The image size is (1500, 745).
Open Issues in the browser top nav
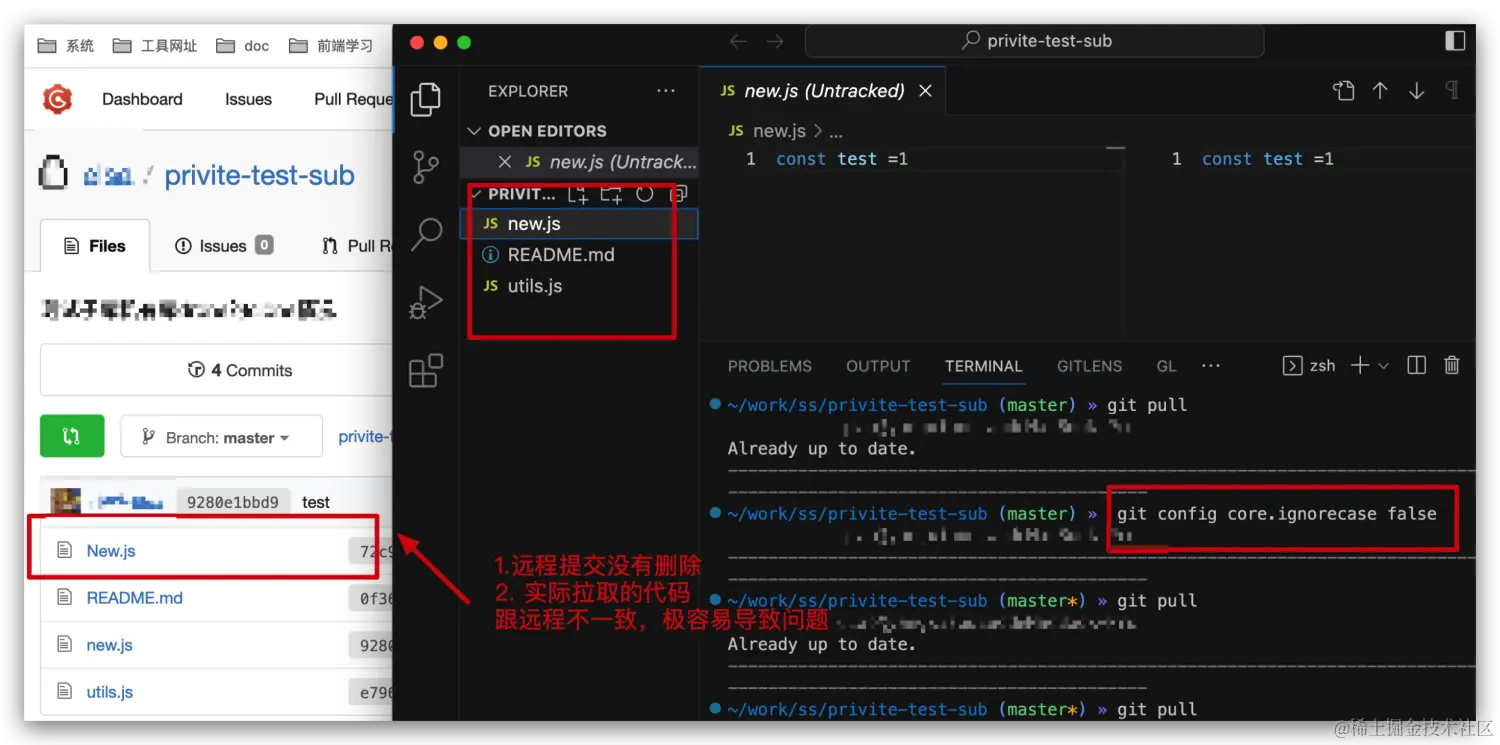pyautogui.click(x=248, y=99)
